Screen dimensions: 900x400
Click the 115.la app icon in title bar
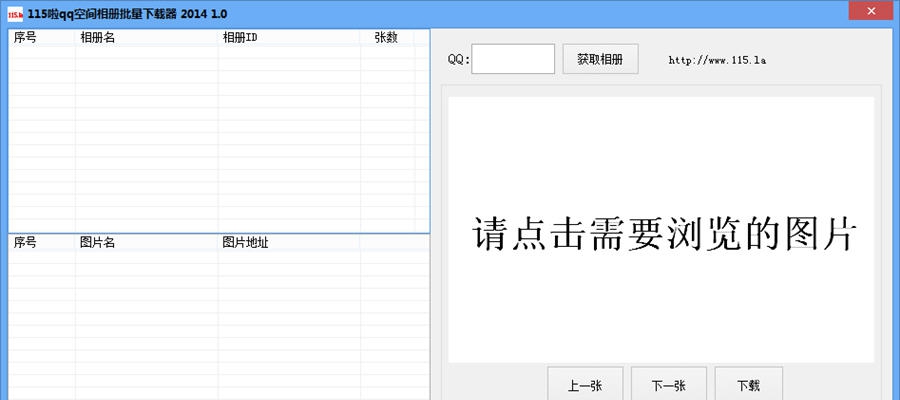(15, 14)
